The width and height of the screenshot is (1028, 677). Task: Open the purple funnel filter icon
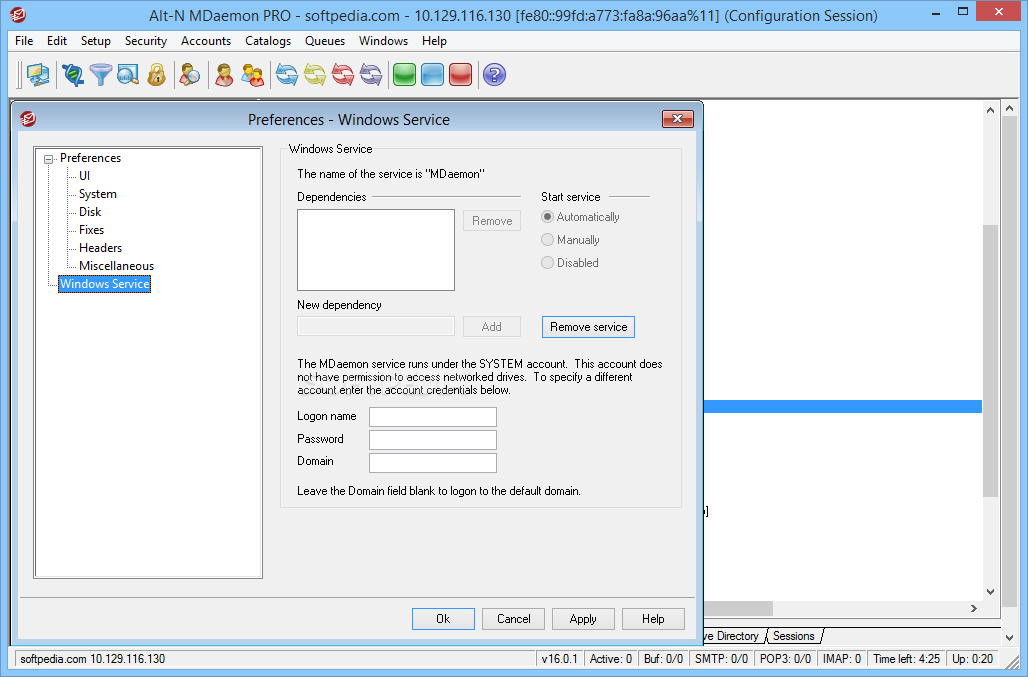pyautogui.click(x=100, y=75)
